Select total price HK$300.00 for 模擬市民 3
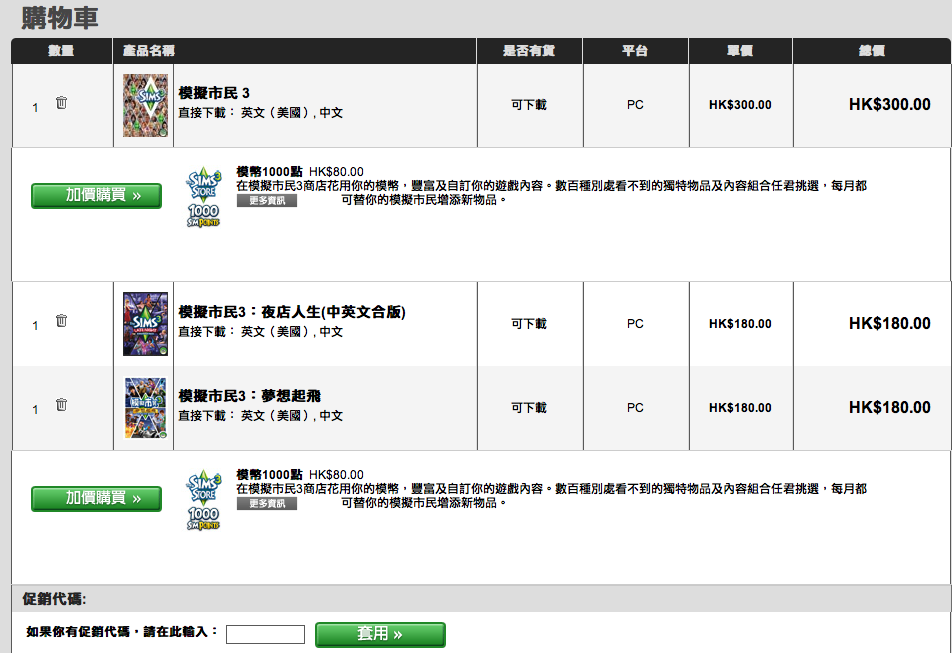 [x=889, y=104]
